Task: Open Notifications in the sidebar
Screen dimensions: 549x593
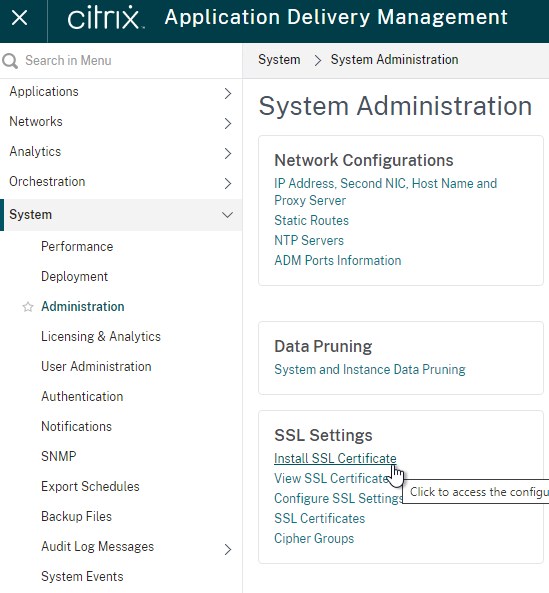Action: [76, 427]
